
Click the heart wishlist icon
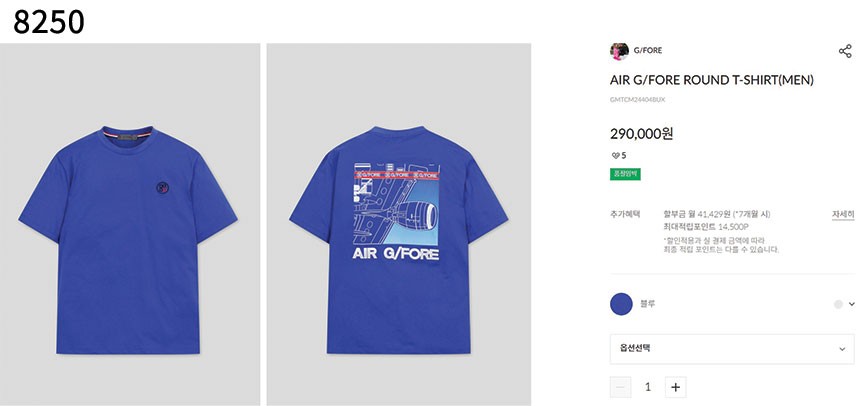click(x=615, y=155)
